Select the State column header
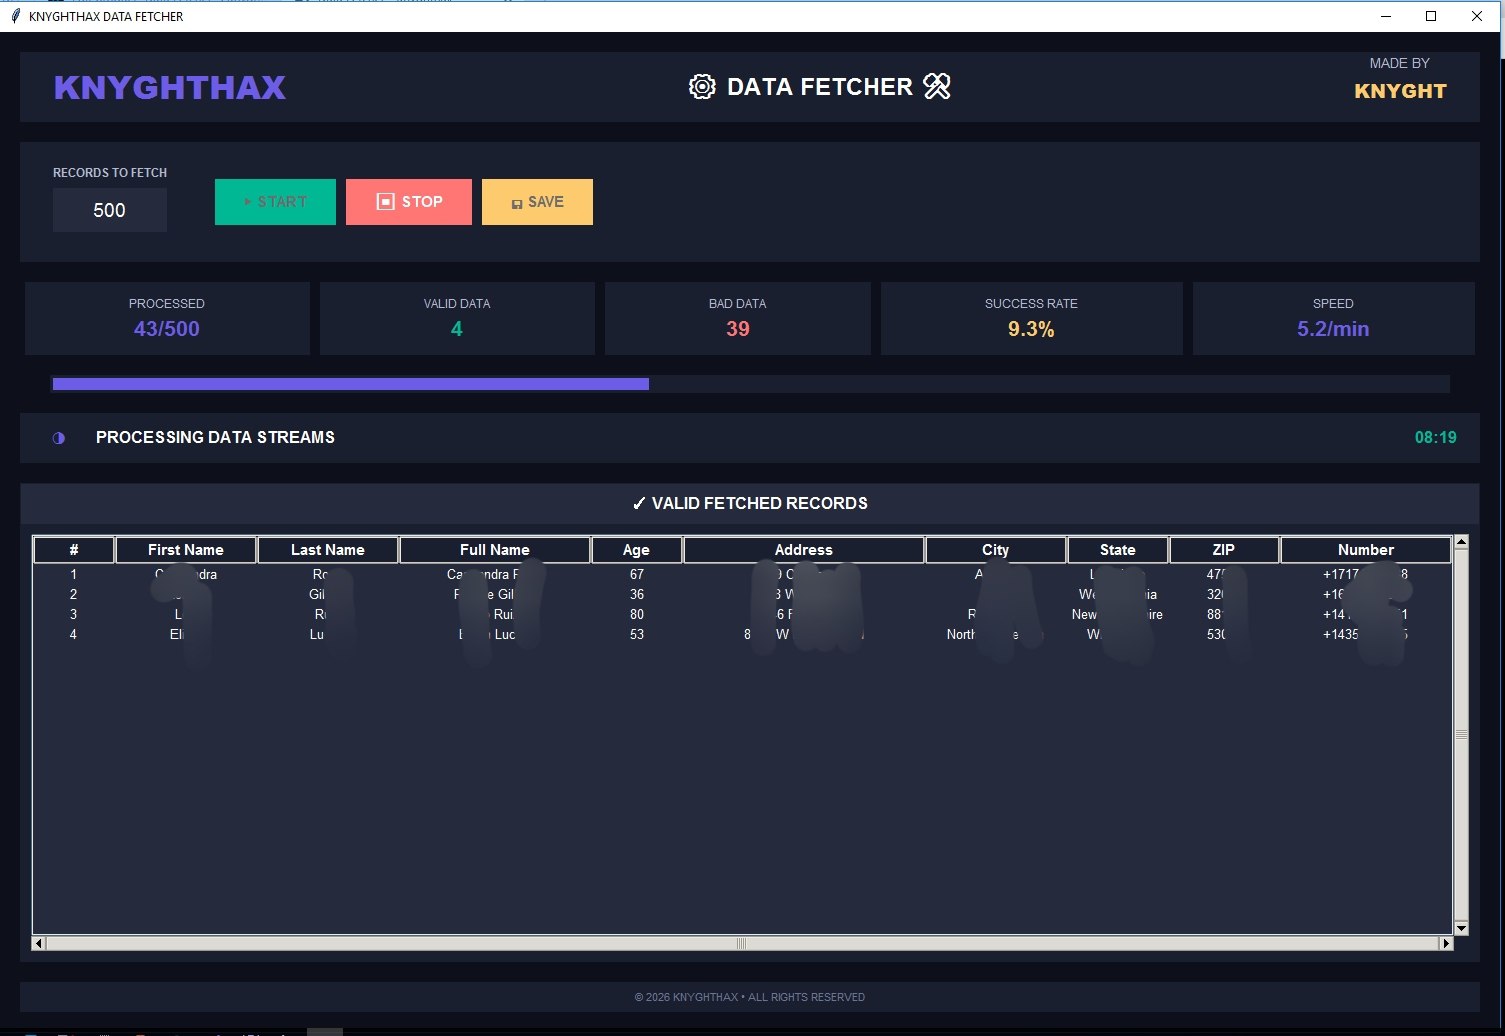 1117,550
